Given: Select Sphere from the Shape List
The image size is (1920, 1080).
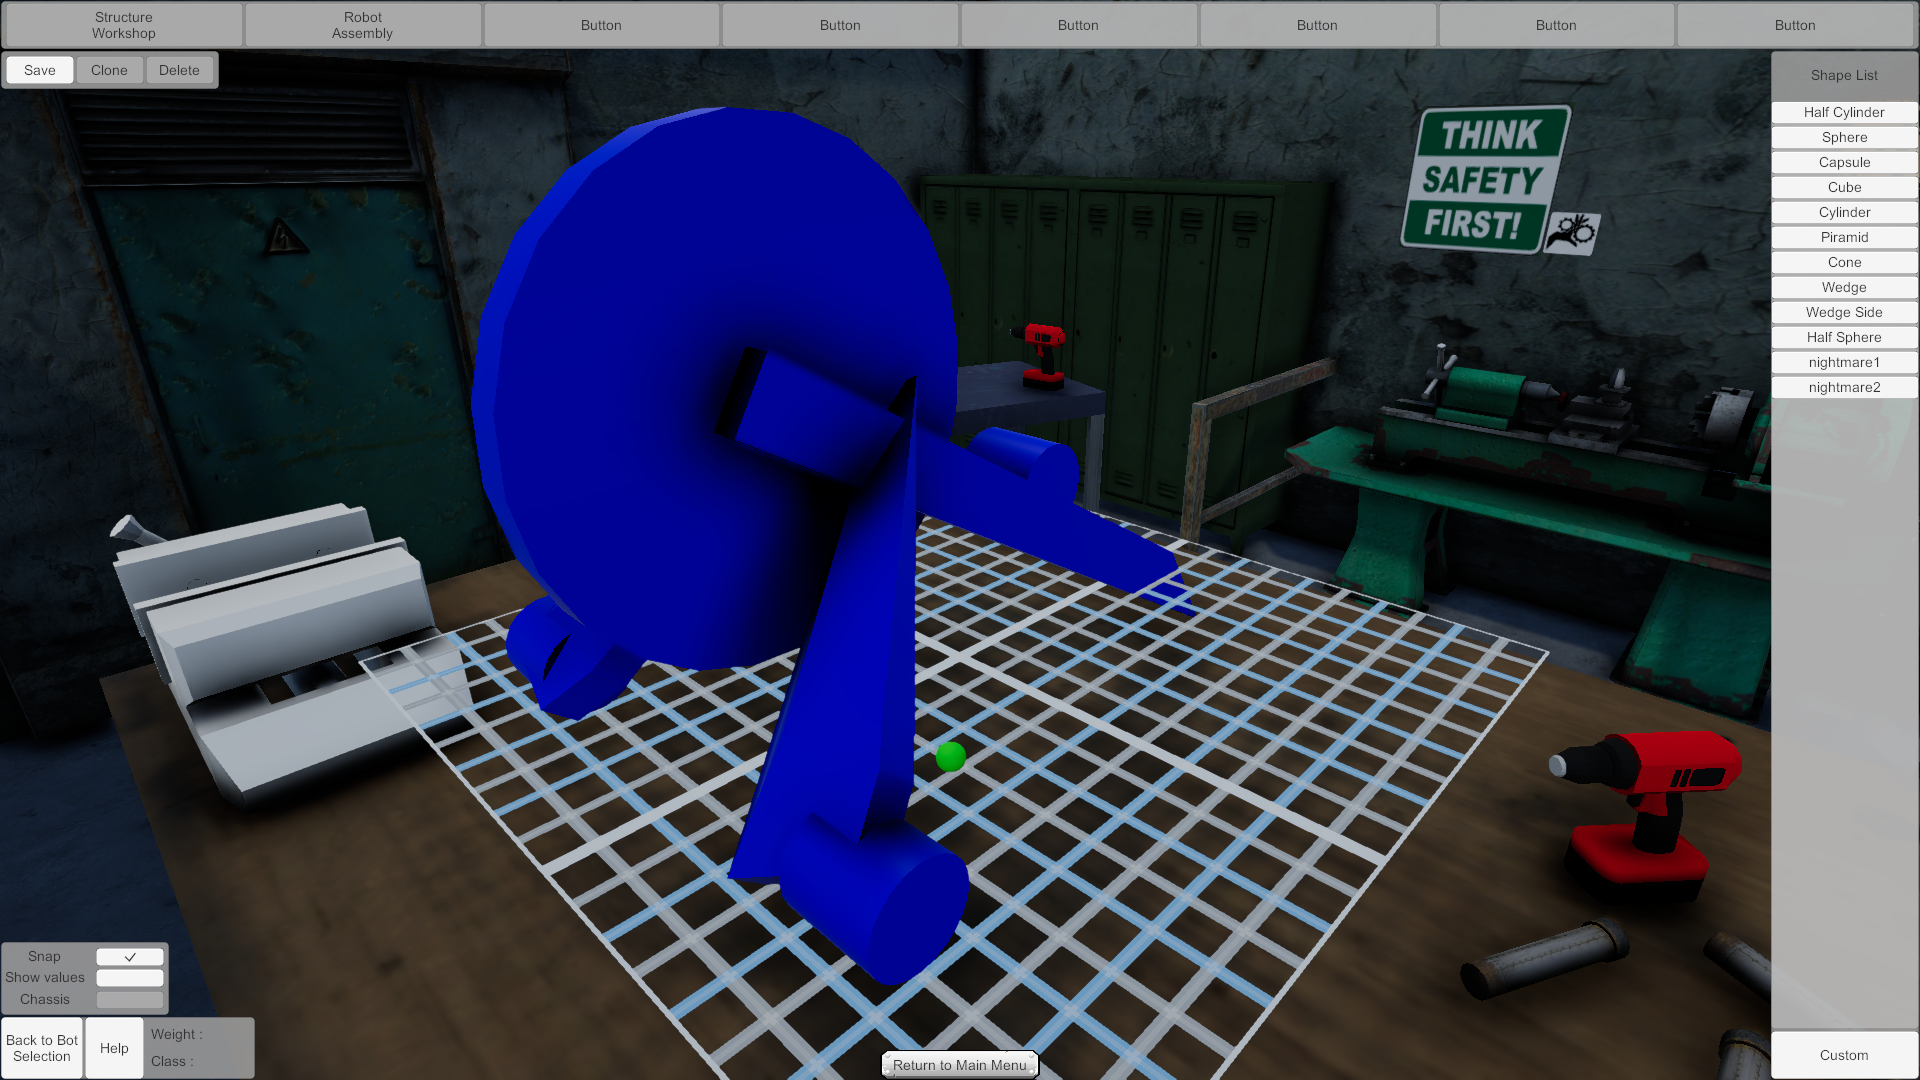Looking at the screenshot, I should click(x=1844, y=137).
